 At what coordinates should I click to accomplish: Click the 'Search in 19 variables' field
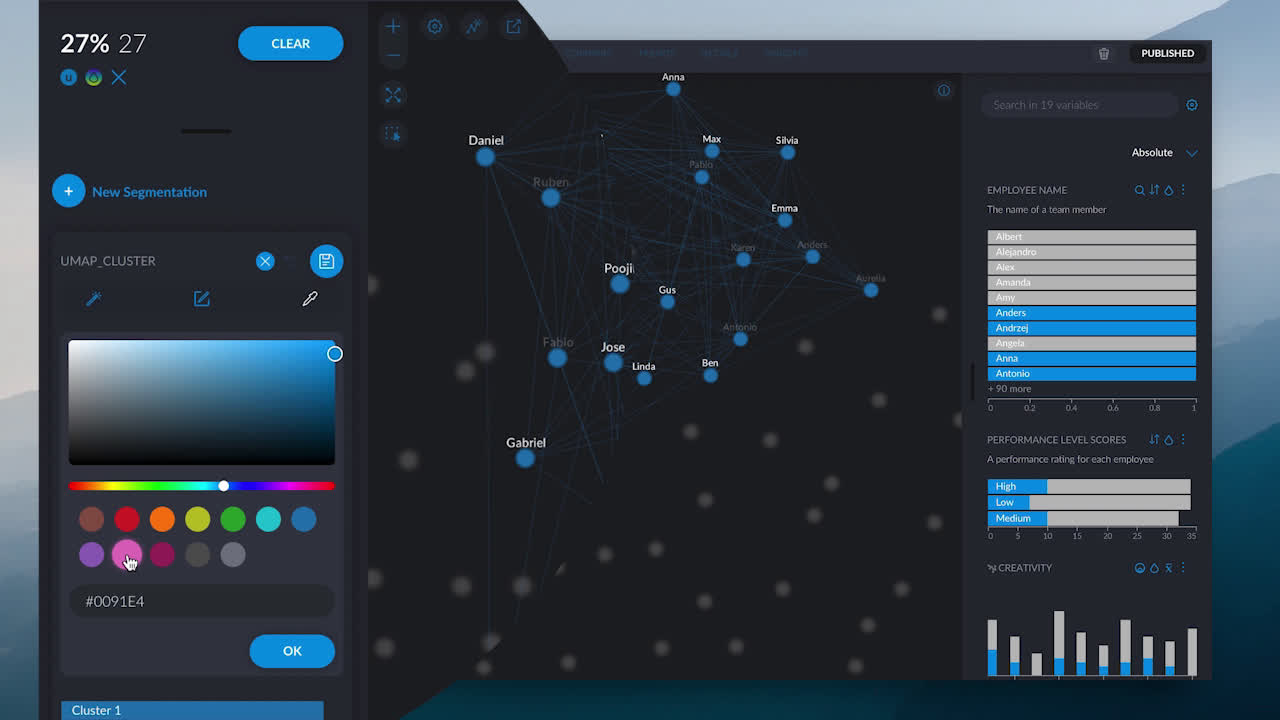1080,105
